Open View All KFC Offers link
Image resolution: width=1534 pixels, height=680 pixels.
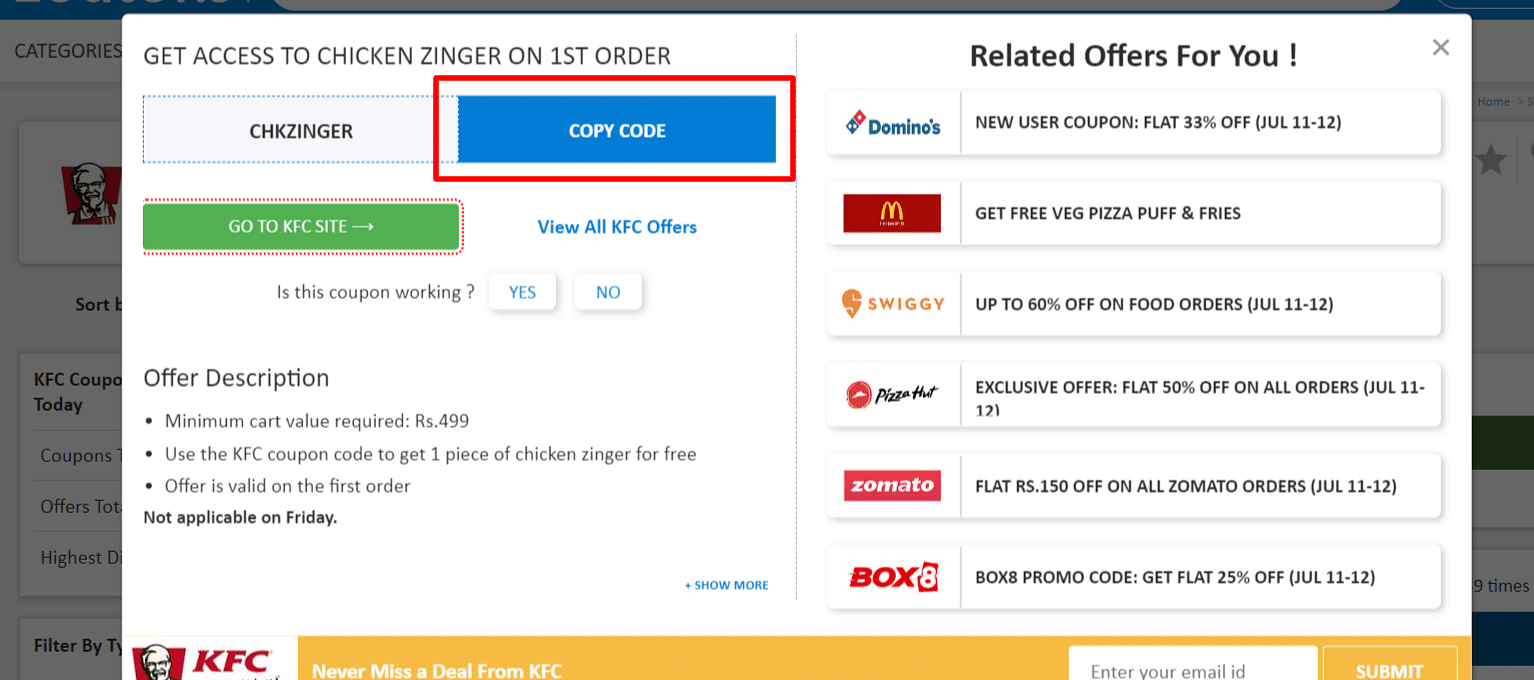point(617,227)
